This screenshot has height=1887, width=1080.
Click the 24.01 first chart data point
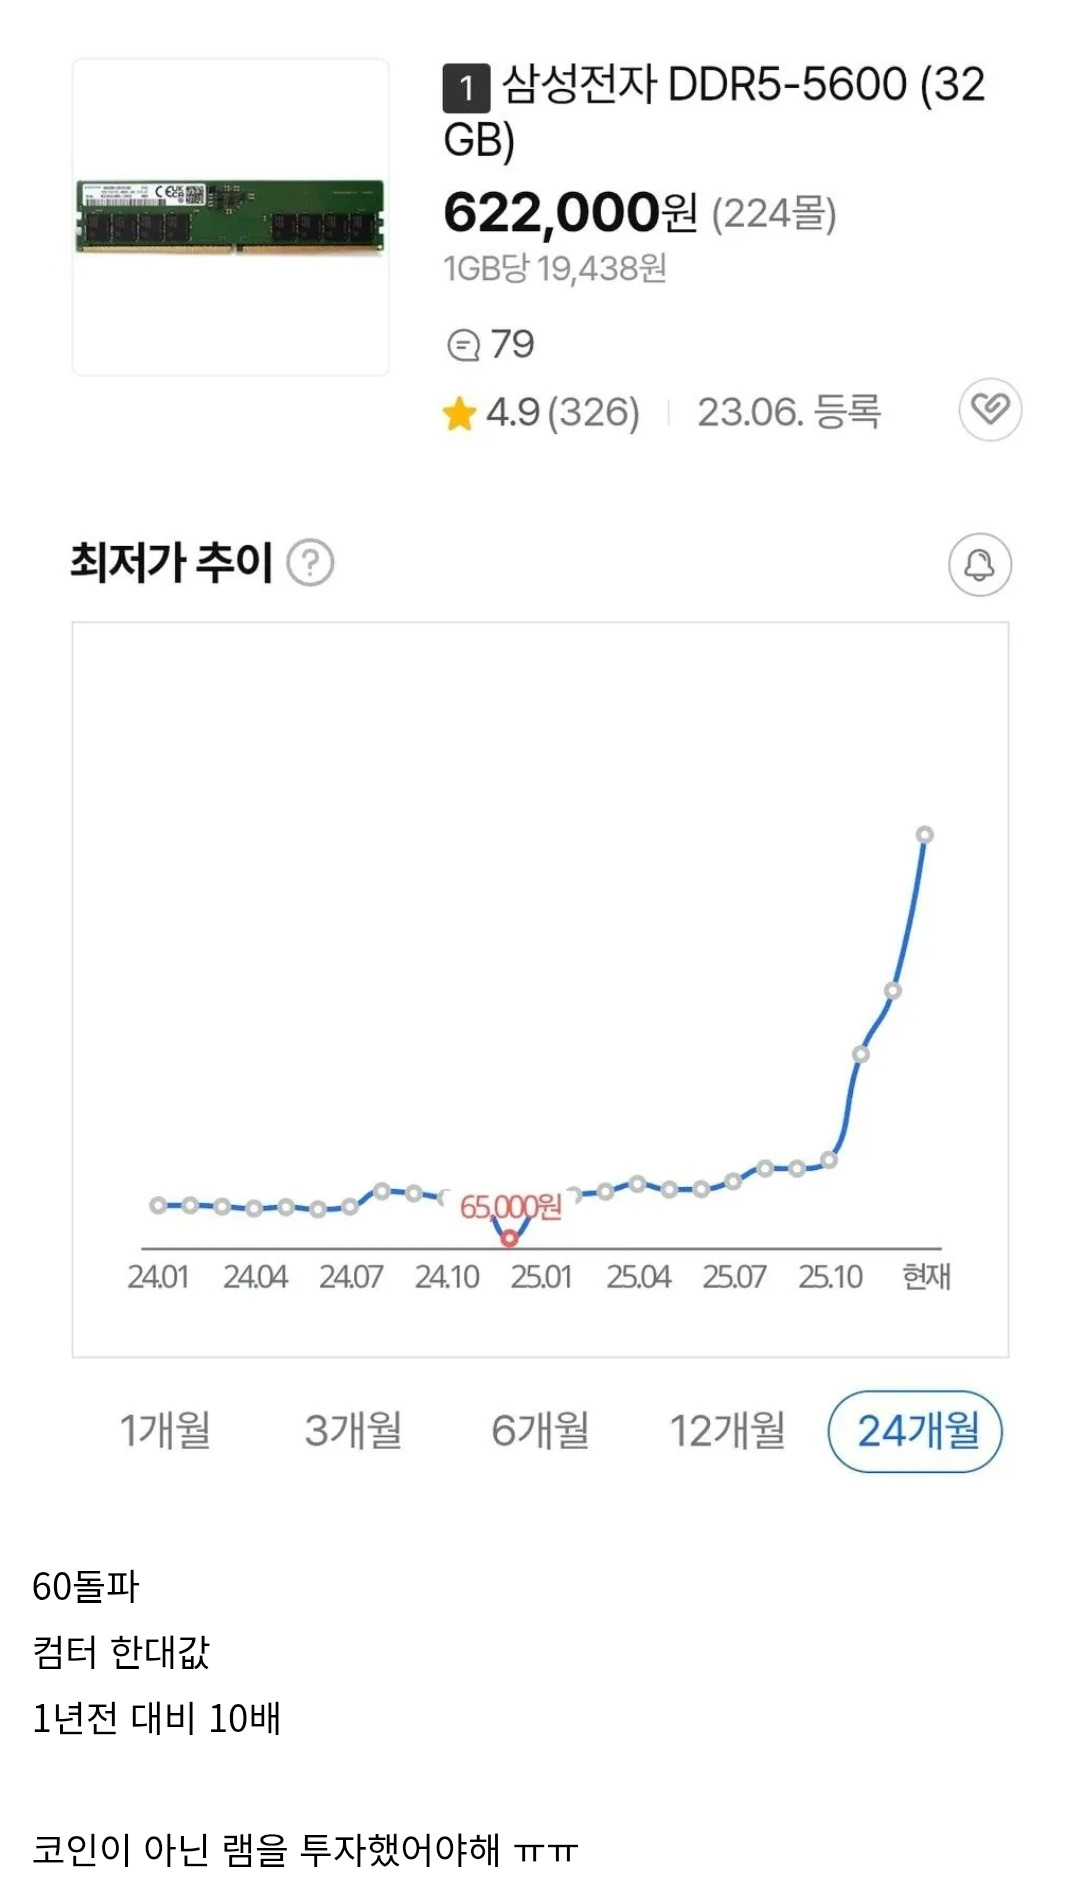(x=158, y=1205)
